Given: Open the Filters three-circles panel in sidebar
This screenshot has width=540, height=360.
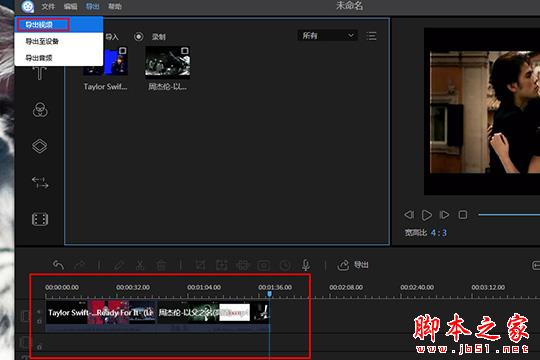Looking at the screenshot, I should click(40, 110).
